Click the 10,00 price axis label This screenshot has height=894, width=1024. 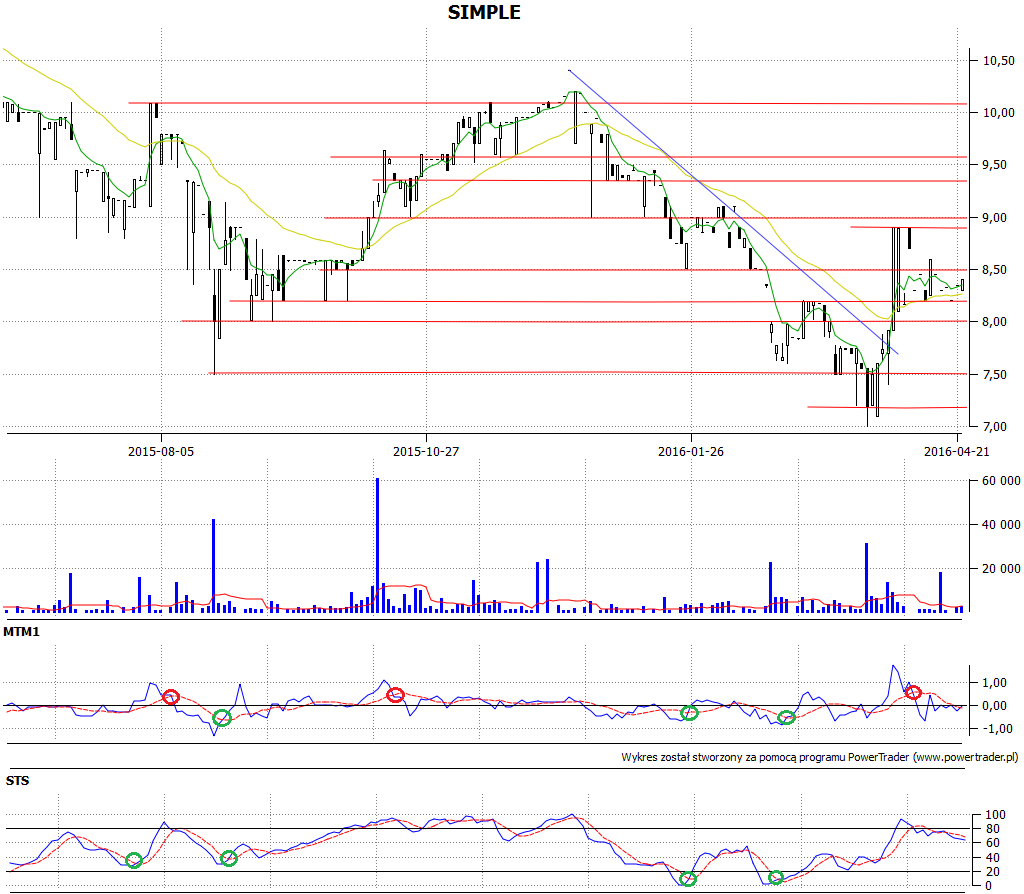pyautogui.click(x=999, y=112)
